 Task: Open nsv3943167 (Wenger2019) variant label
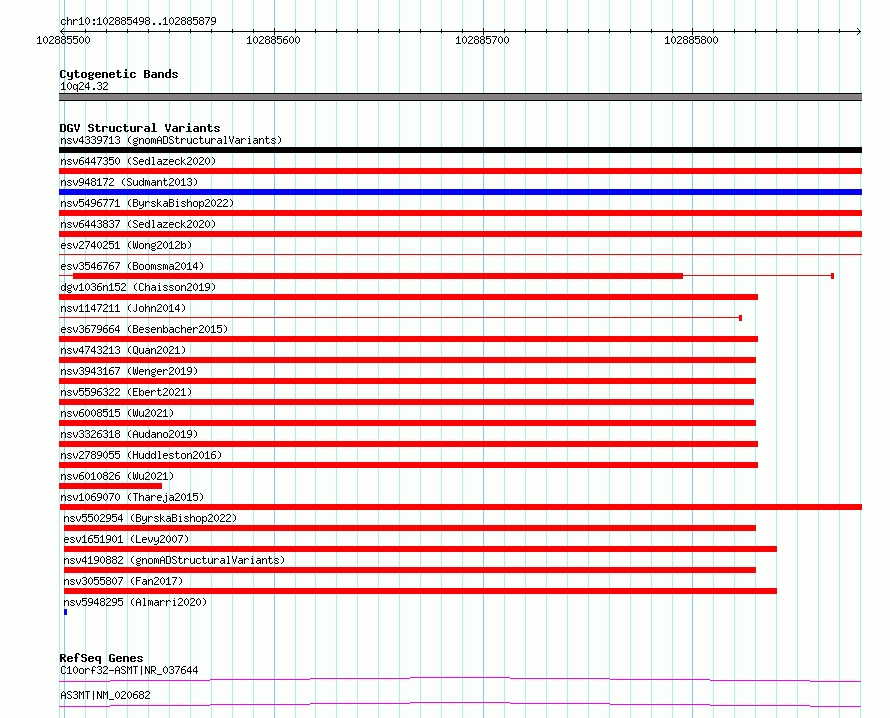click(129, 371)
